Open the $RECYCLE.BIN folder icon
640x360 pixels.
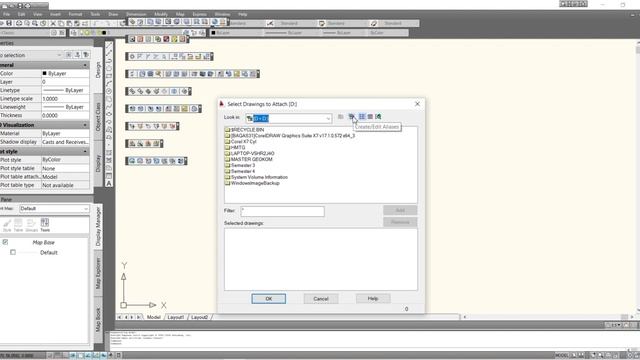tap(227, 130)
